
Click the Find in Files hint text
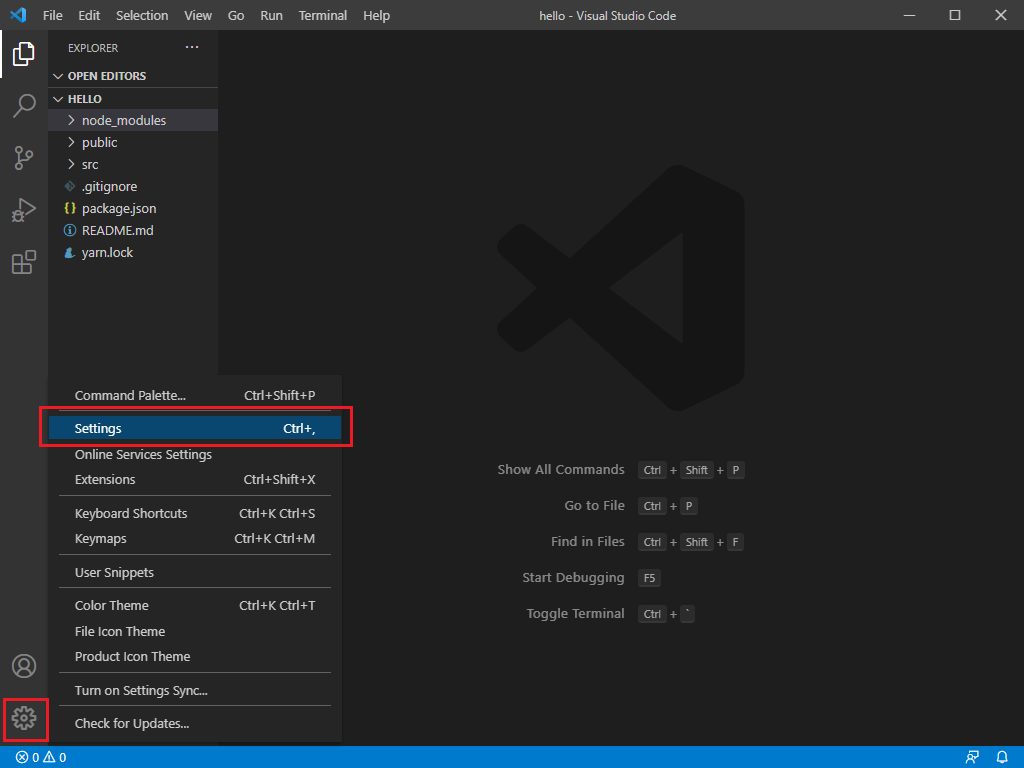[x=588, y=541]
